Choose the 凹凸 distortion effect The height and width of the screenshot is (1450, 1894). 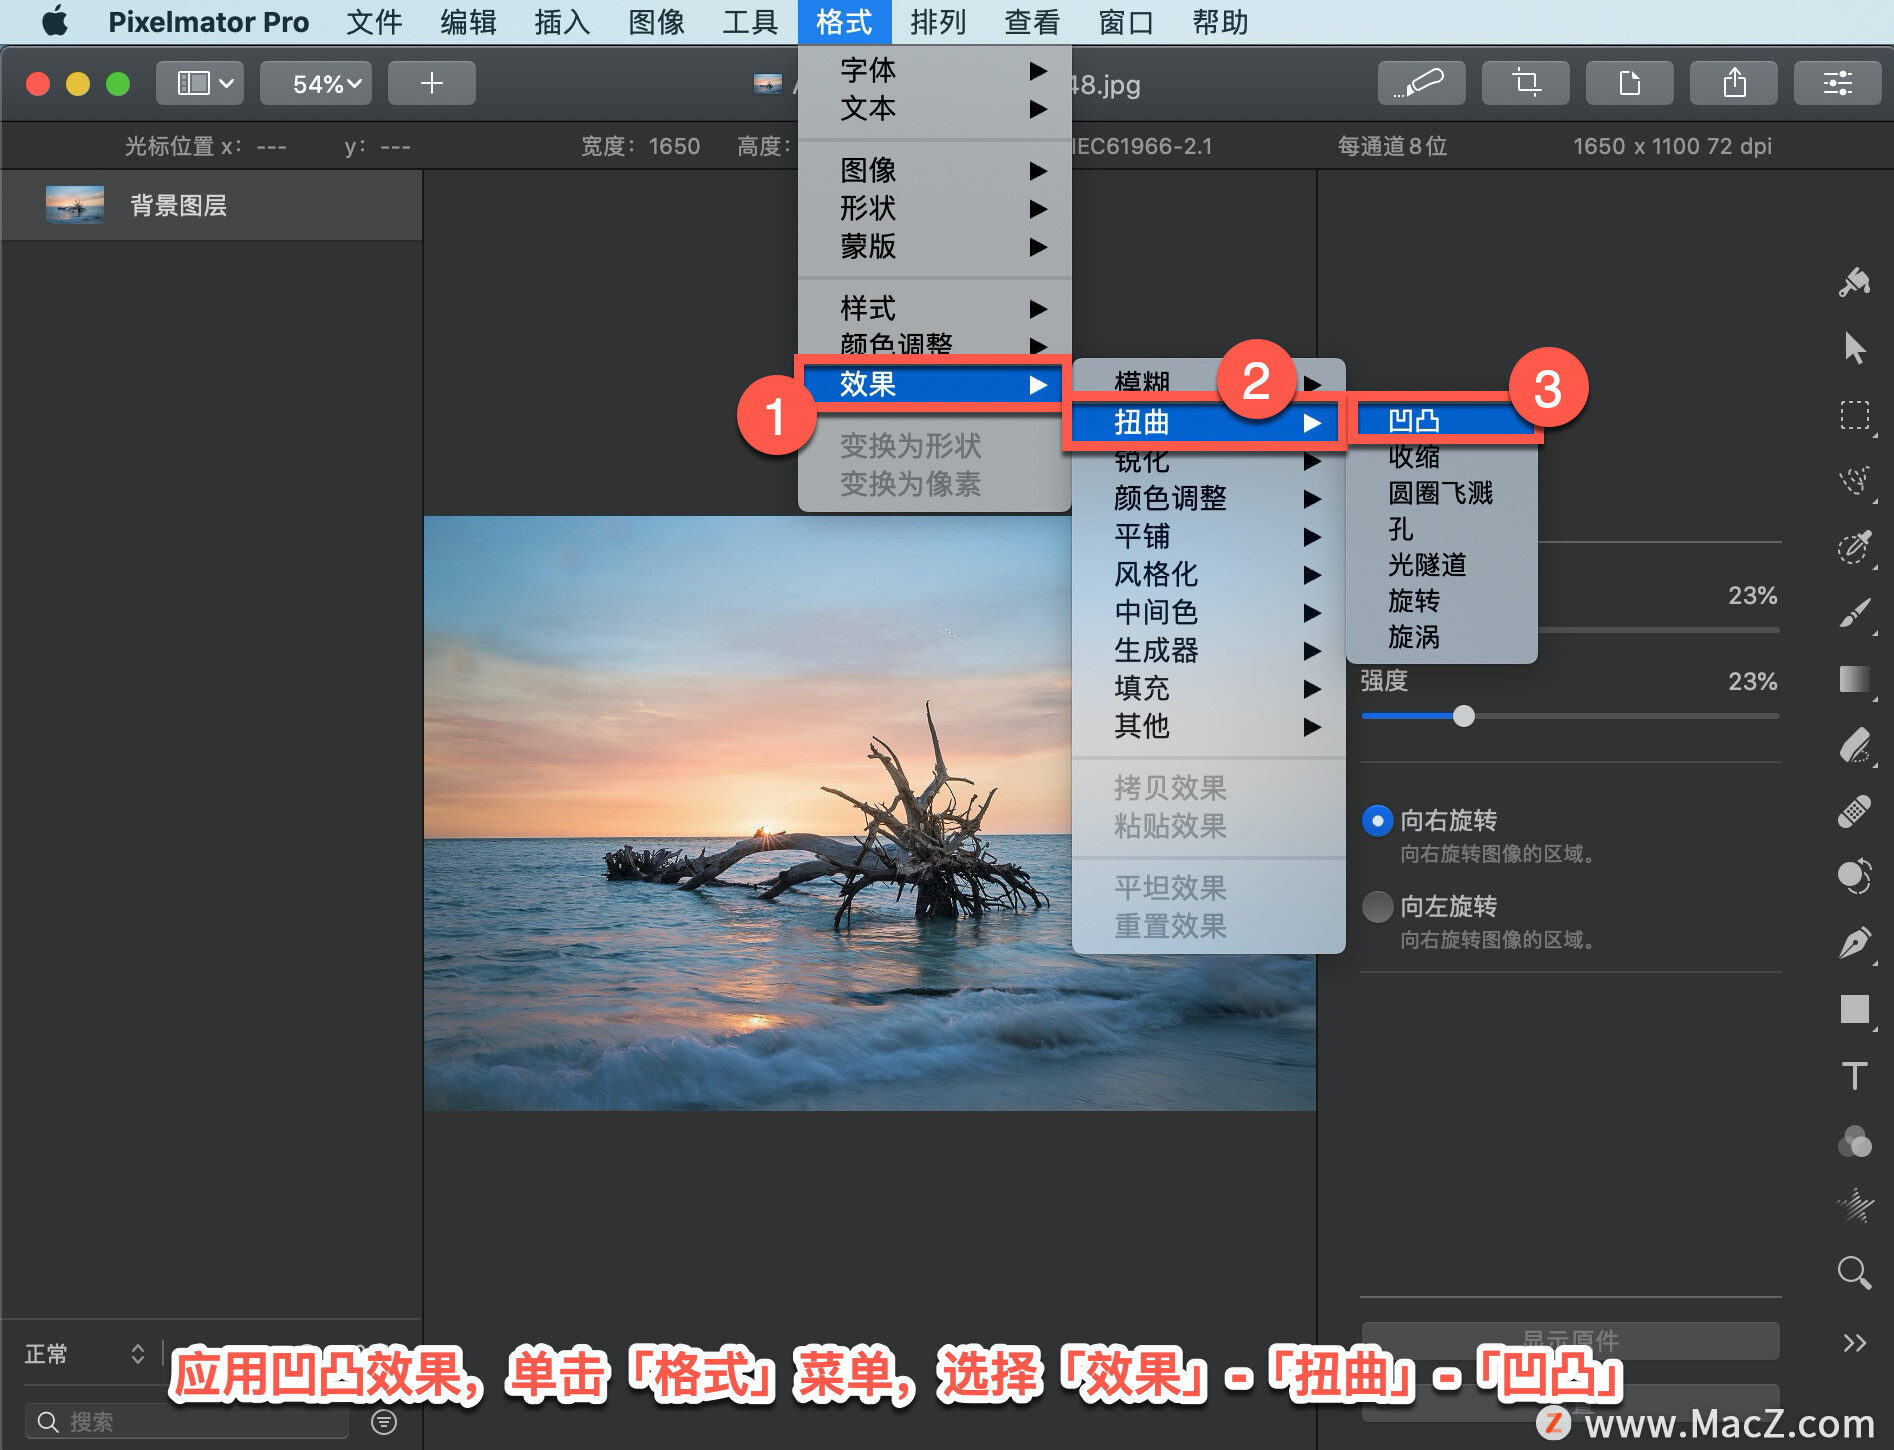coord(1444,420)
